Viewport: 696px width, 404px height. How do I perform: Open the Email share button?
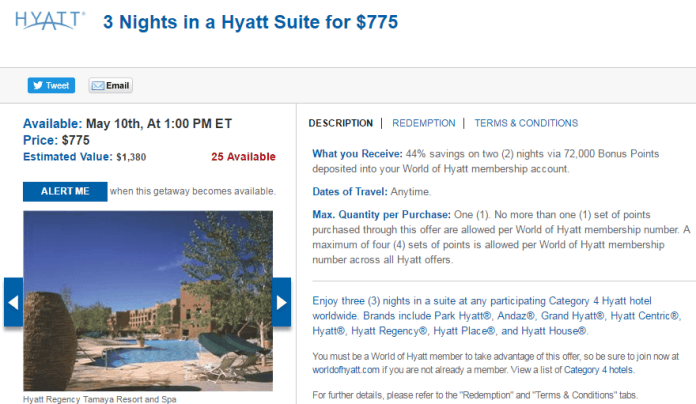point(111,85)
